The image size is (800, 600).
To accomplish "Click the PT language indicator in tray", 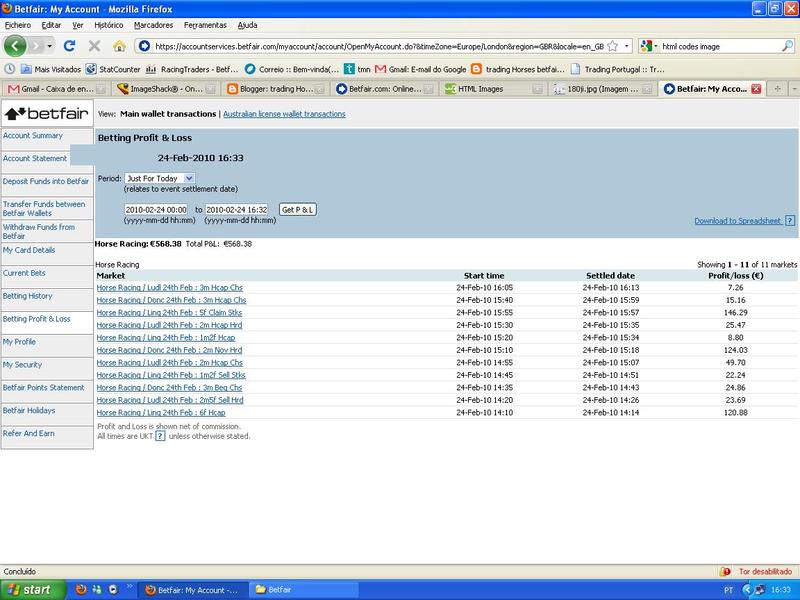I will coord(728,590).
